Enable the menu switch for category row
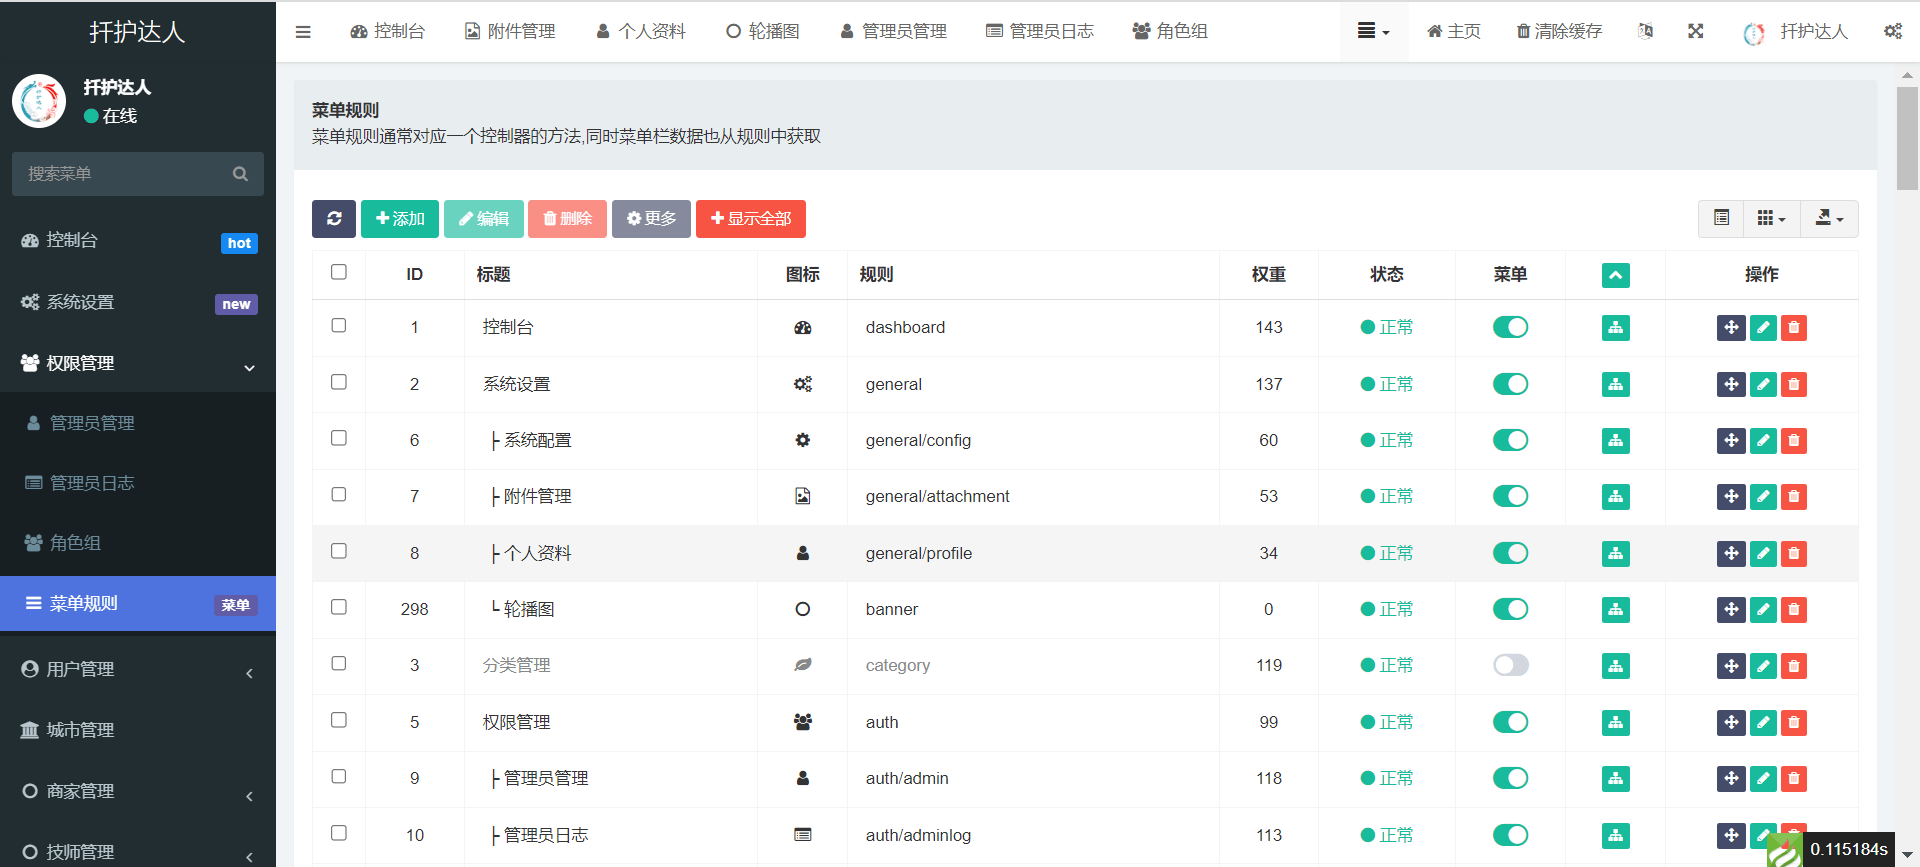Viewport: 1920px width, 867px height. click(x=1510, y=666)
